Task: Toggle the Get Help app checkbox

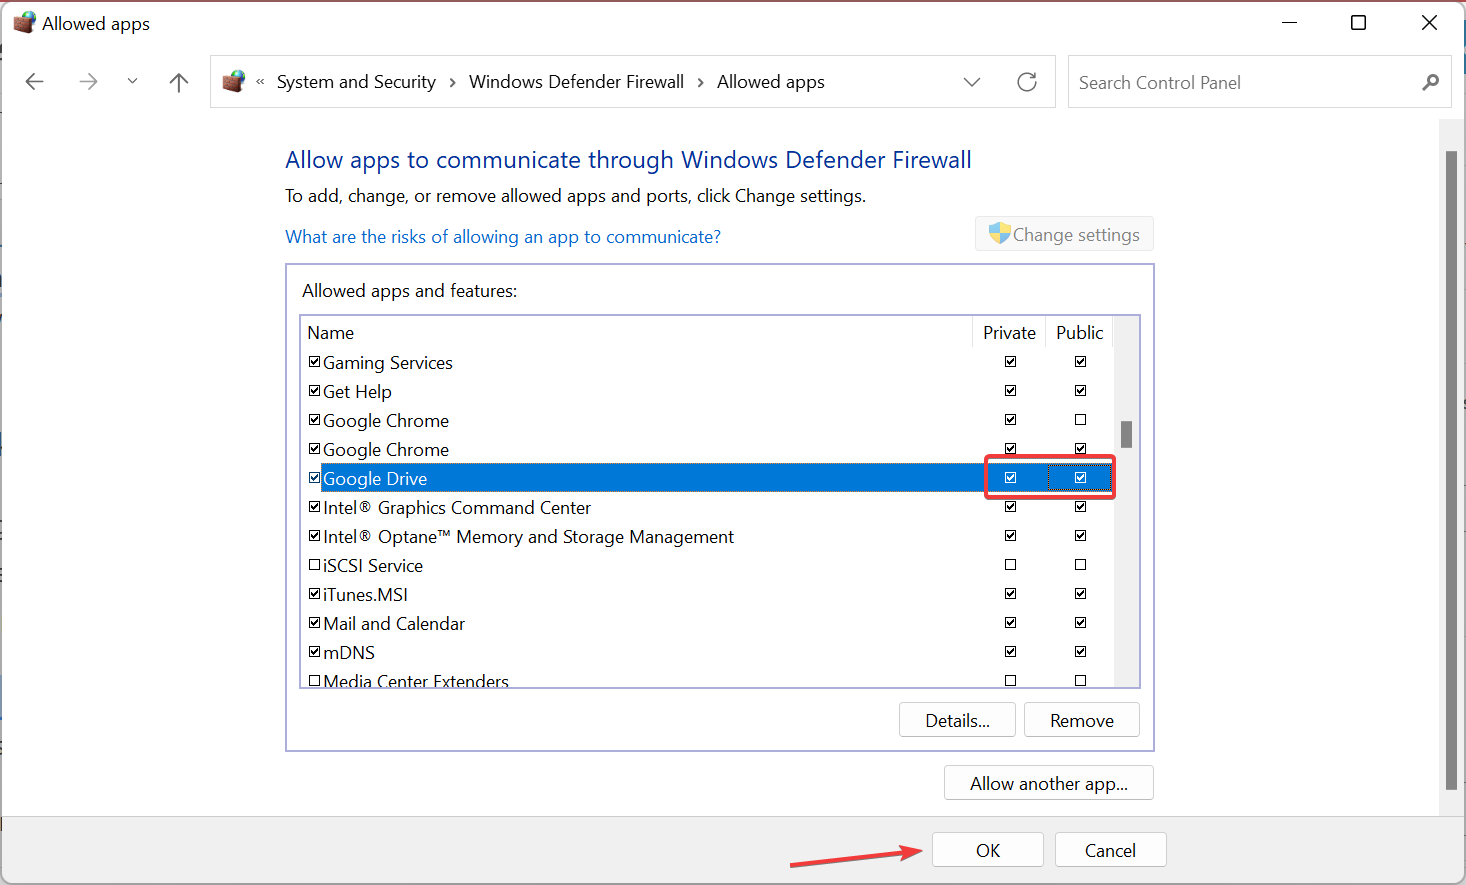Action: pyautogui.click(x=314, y=391)
